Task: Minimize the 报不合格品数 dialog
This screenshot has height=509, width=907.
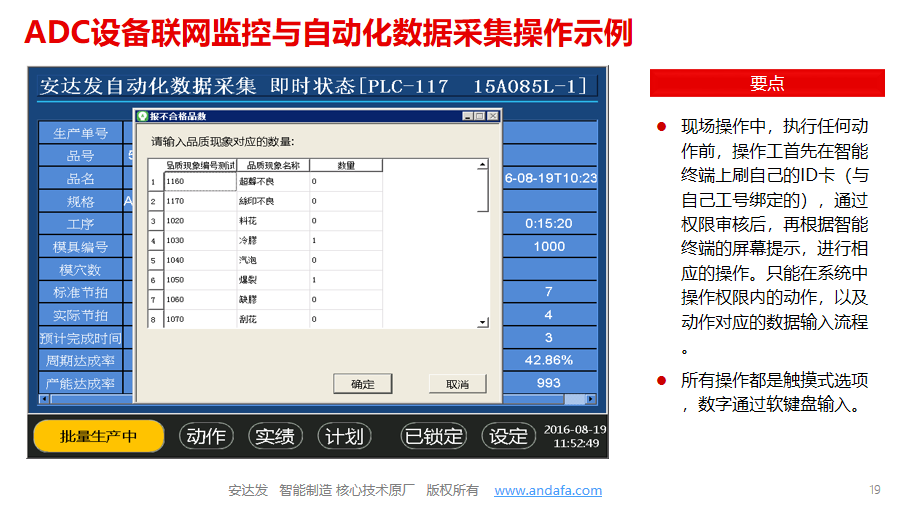Action: coord(468,116)
